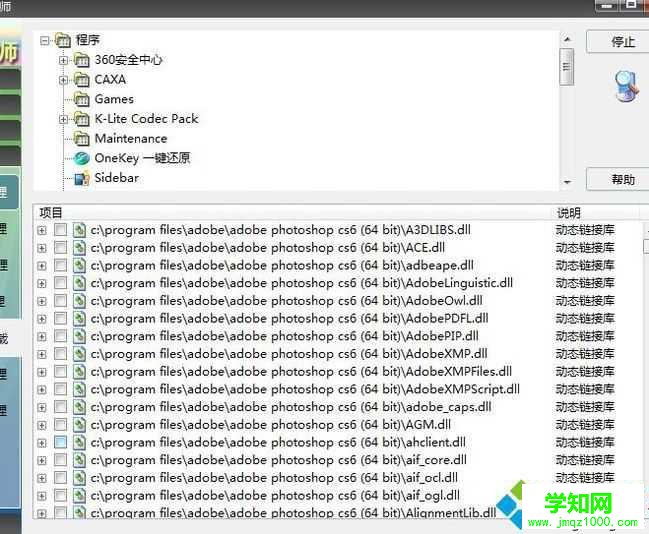Click 动态链接库 in the AGM.dll row
Screen dimensions: 649x534
(x=585, y=425)
